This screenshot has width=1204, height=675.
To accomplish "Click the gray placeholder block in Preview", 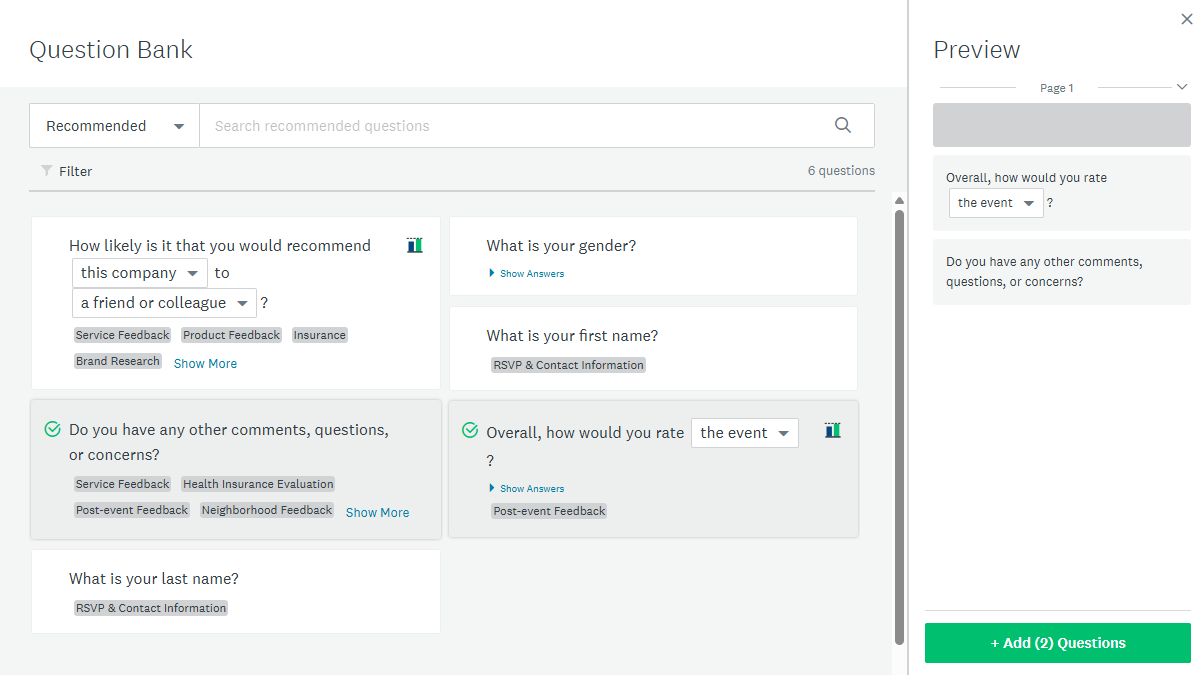I will 1062,125.
